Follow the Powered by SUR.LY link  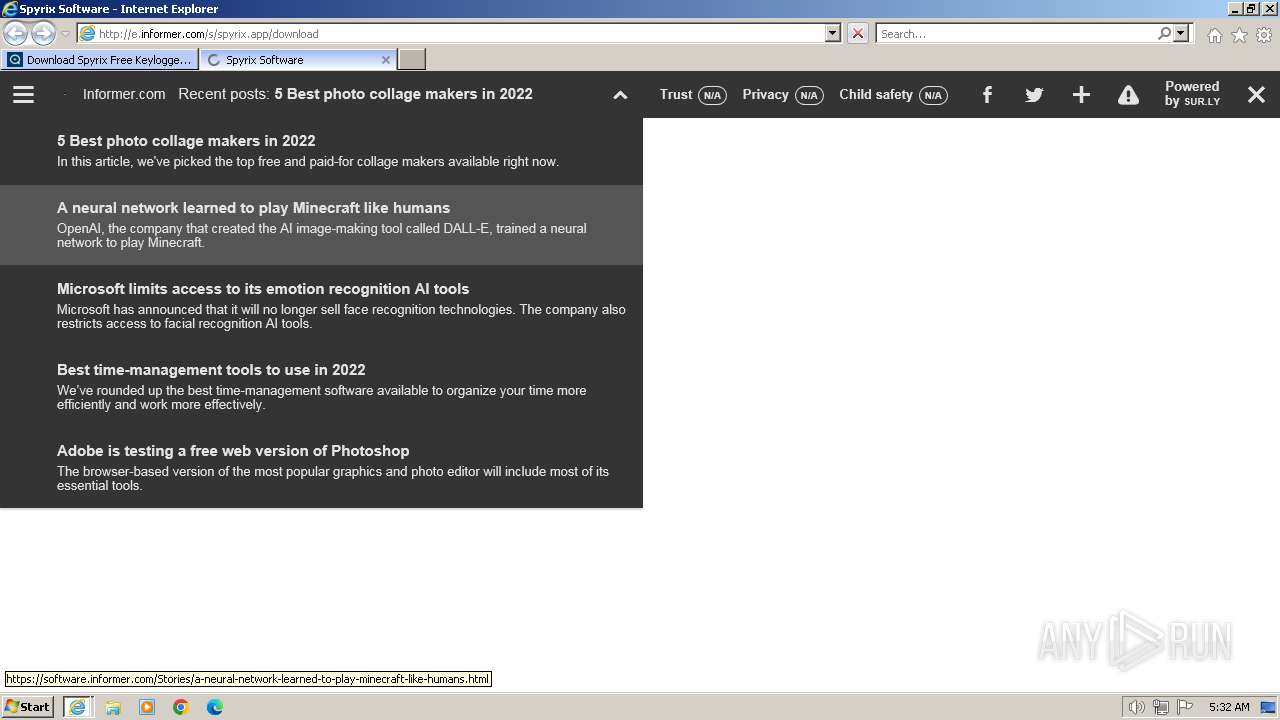1192,94
